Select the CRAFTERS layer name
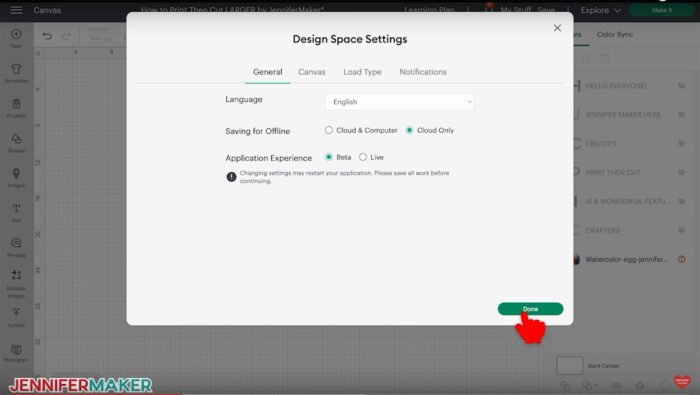This screenshot has height=395, width=700. coord(603,230)
